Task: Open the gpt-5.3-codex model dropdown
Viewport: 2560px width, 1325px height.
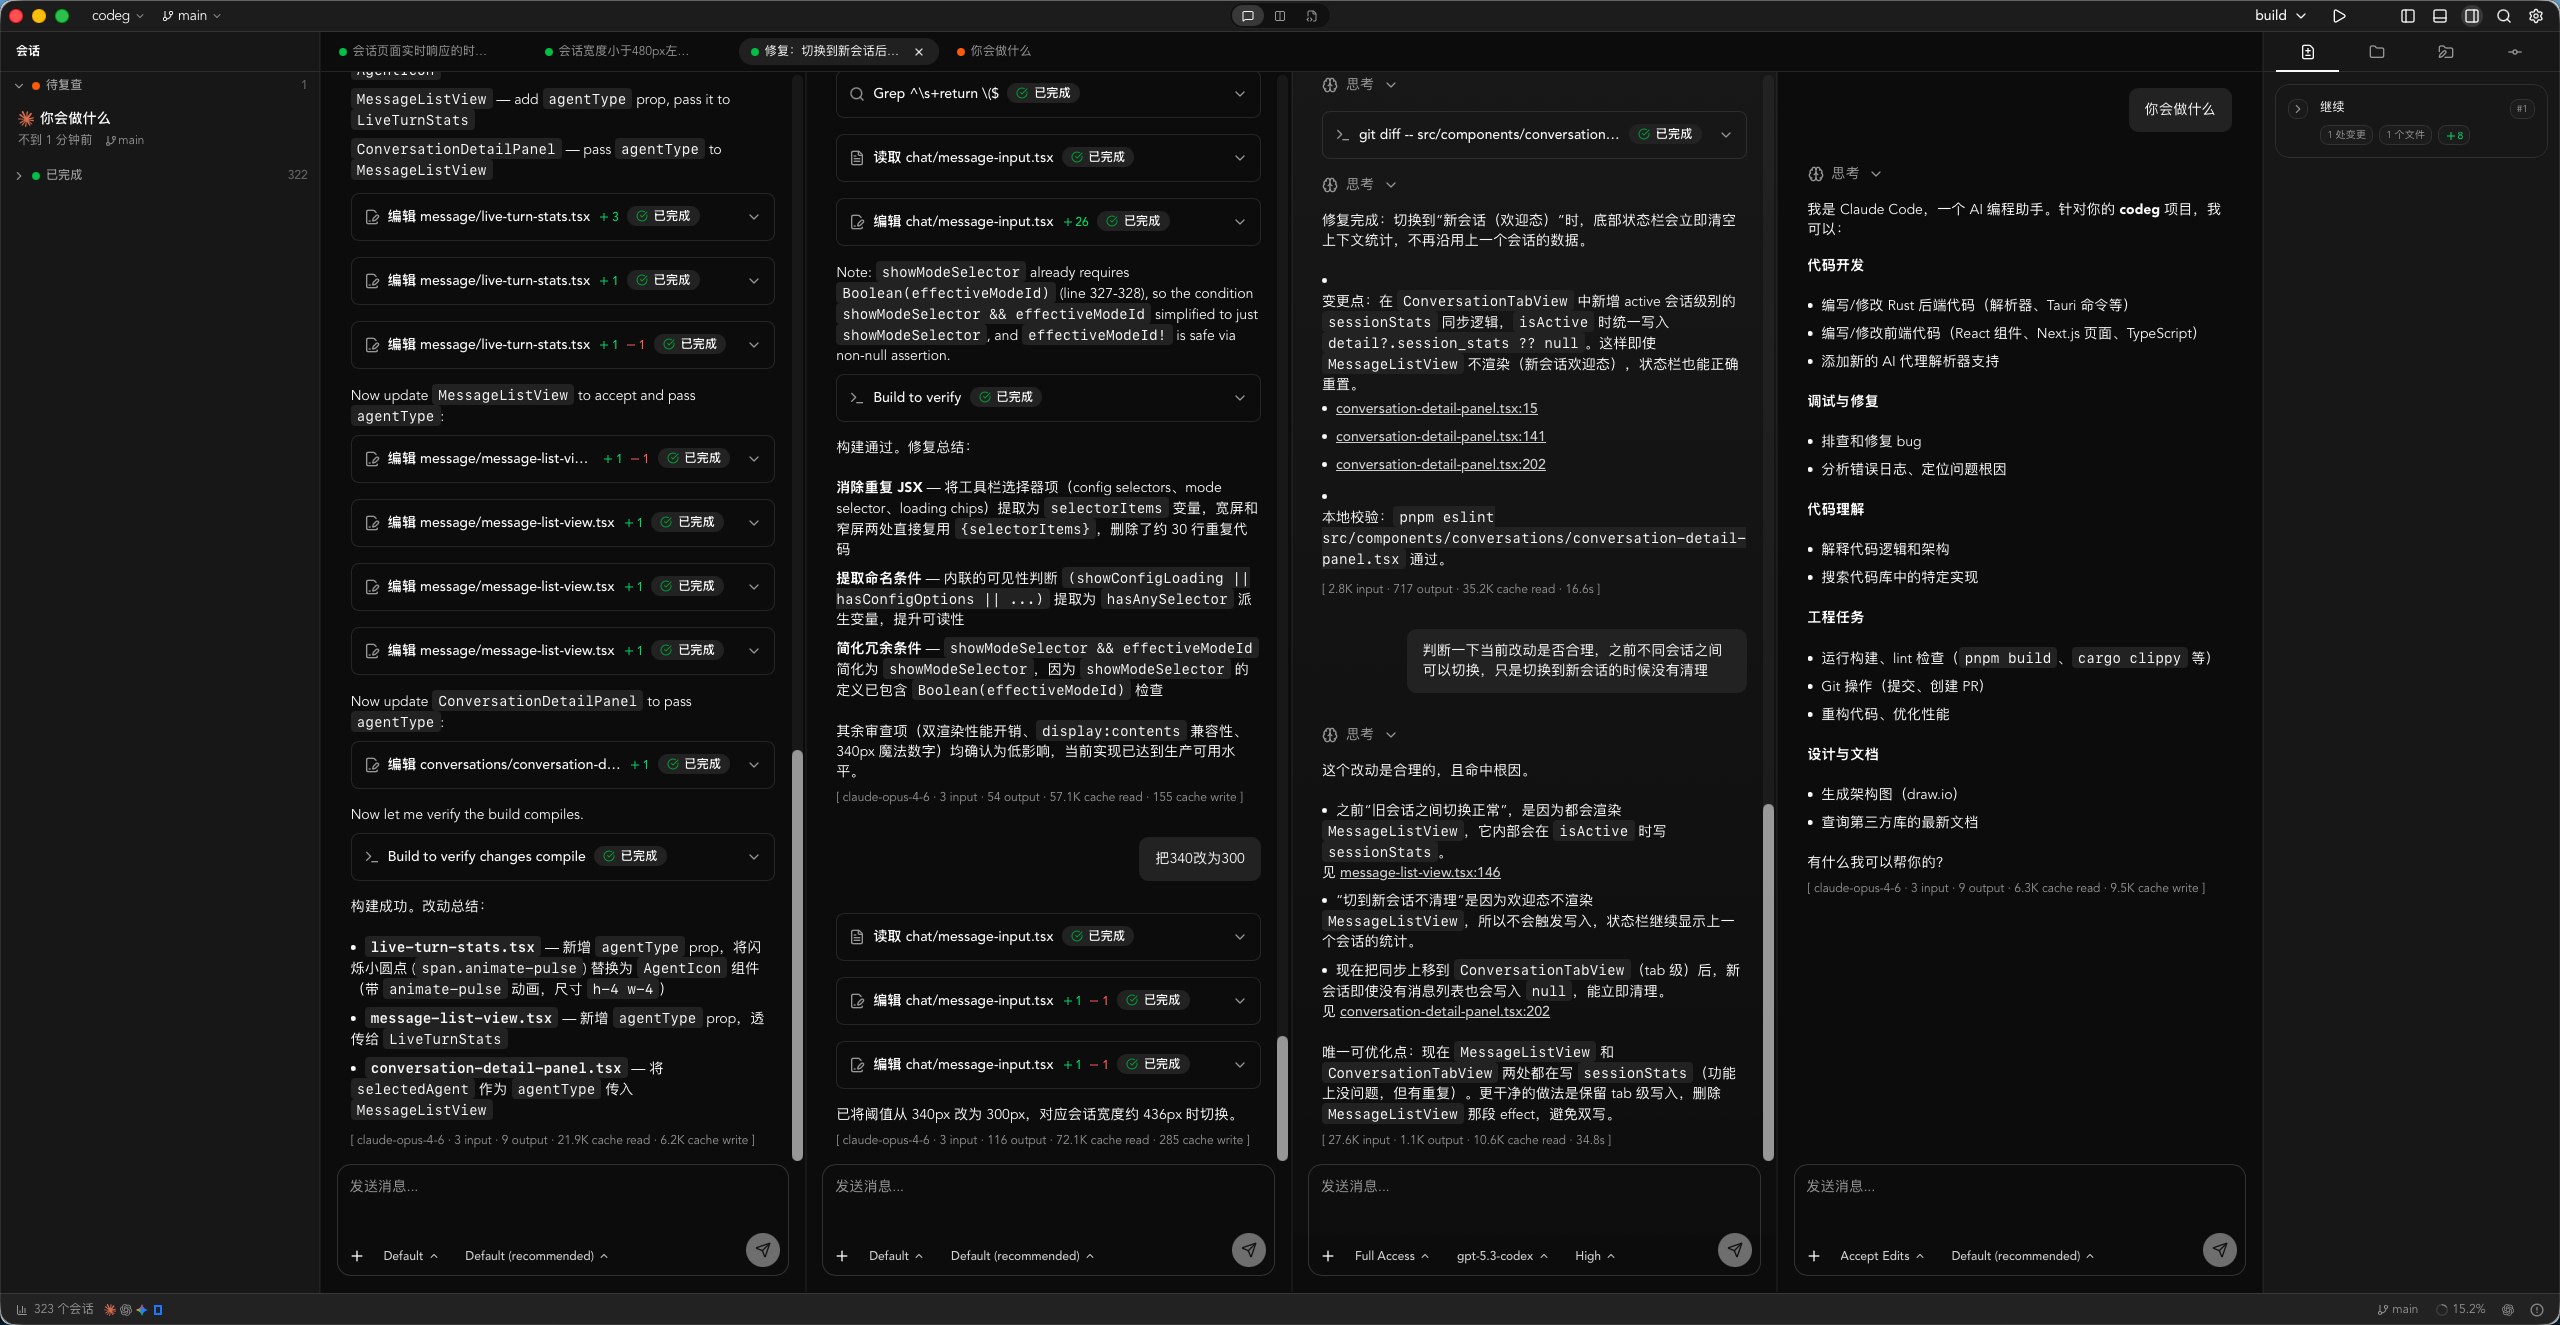Action: coord(1502,1256)
